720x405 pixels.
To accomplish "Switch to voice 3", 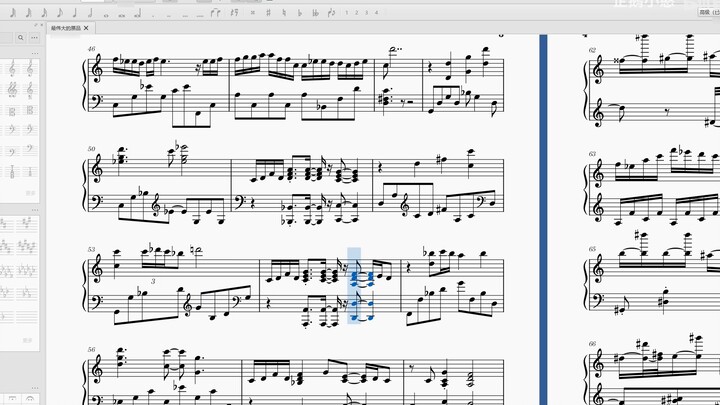I will click(366, 13).
